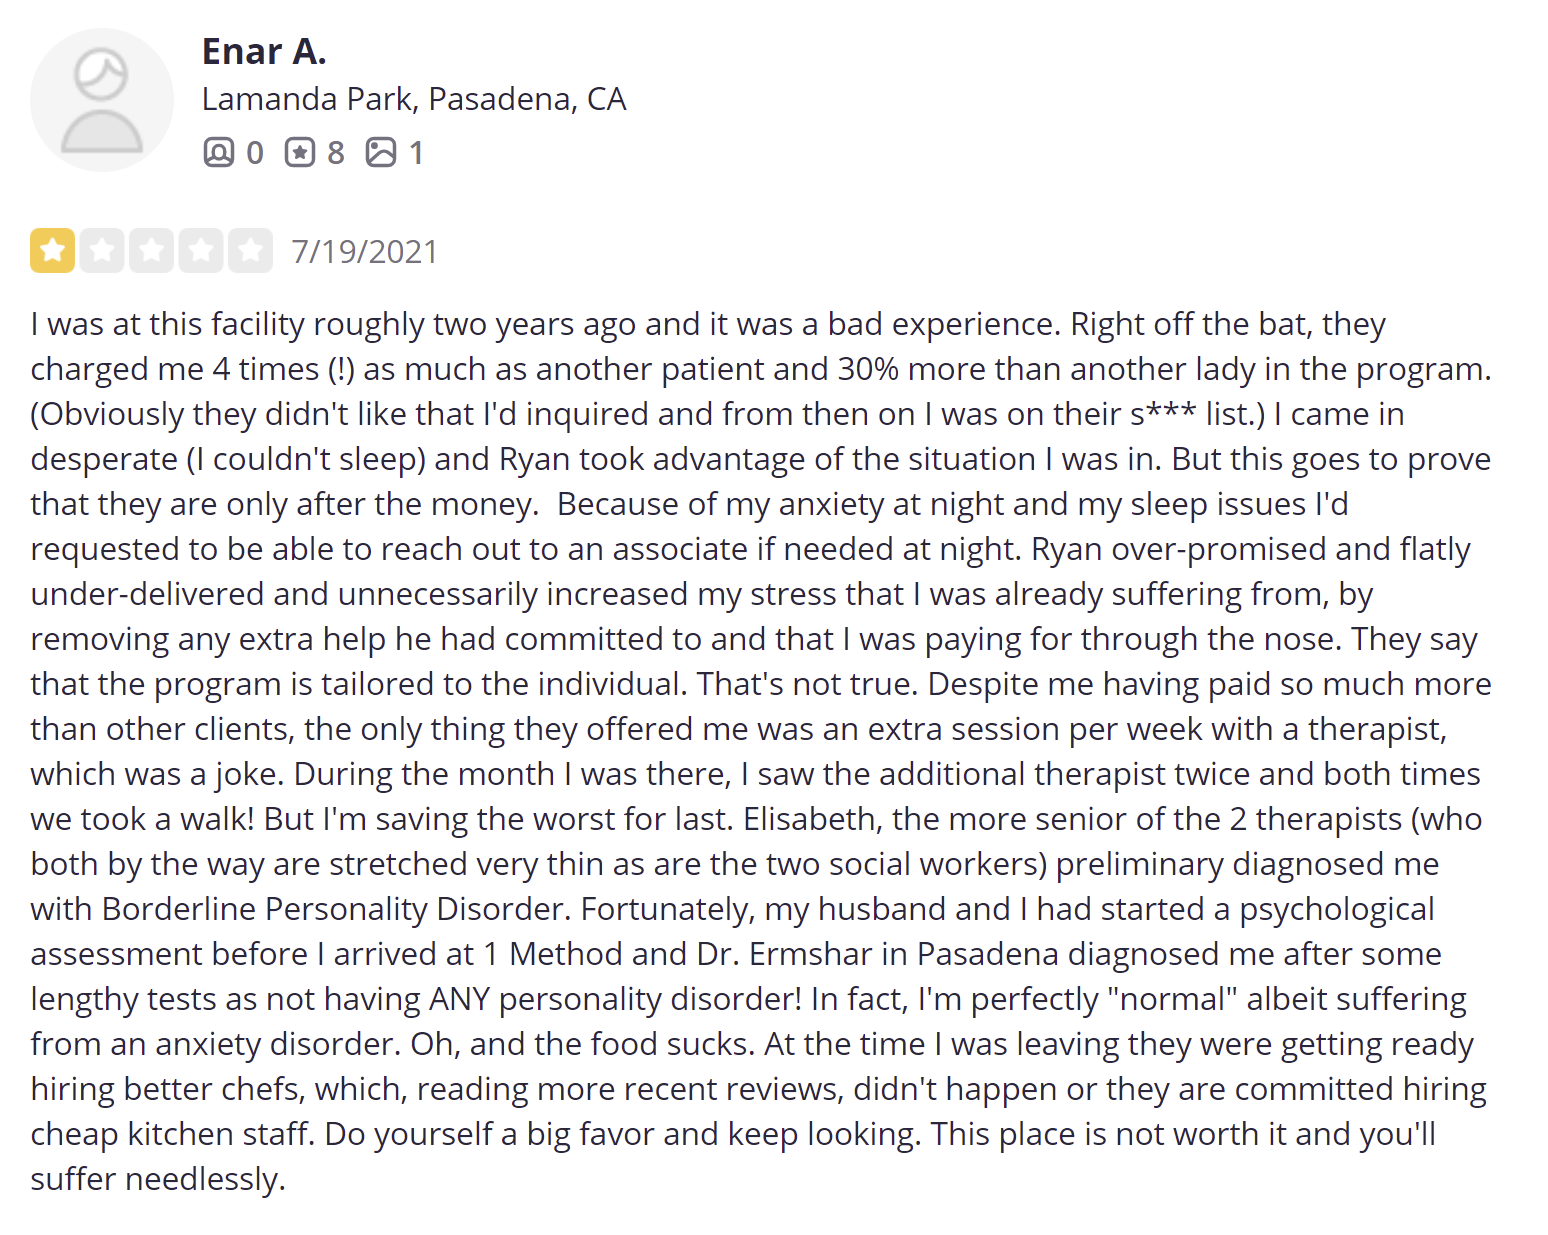Click the second empty rating star
Image resolution: width=1548 pixels, height=1235 pixels.
(x=102, y=251)
